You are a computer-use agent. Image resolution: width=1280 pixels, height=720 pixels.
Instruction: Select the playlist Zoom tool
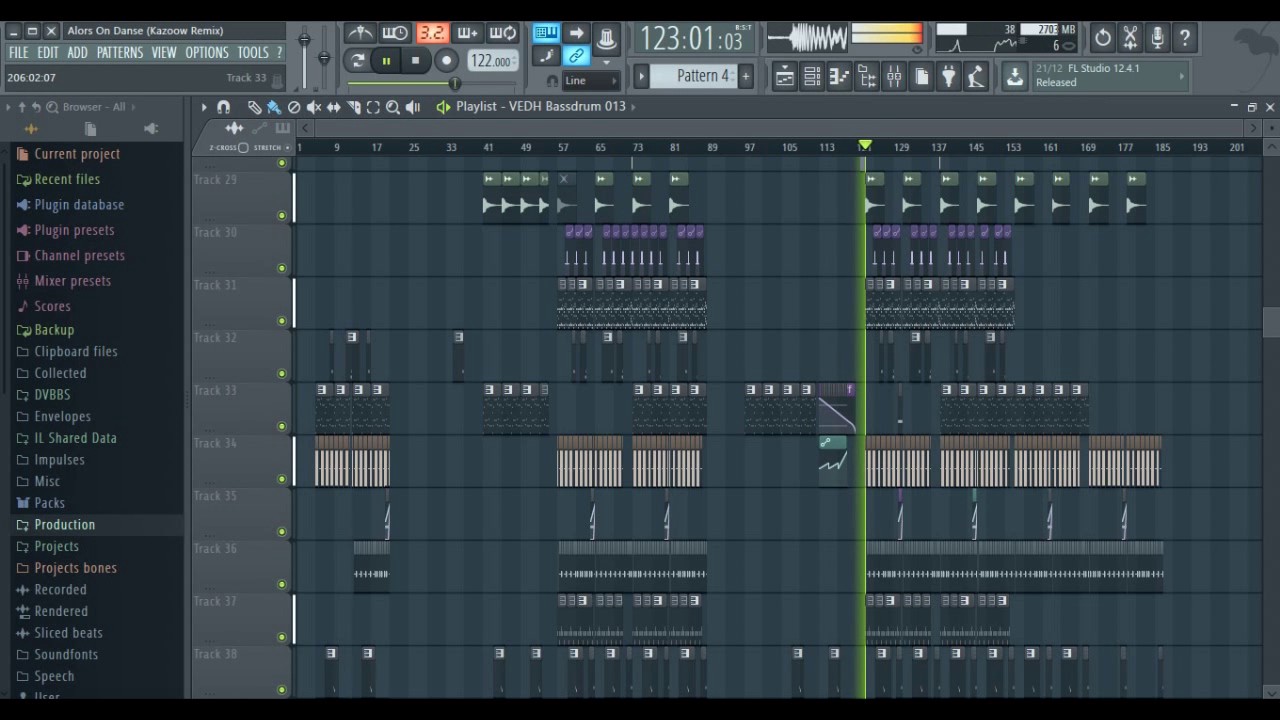click(393, 107)
